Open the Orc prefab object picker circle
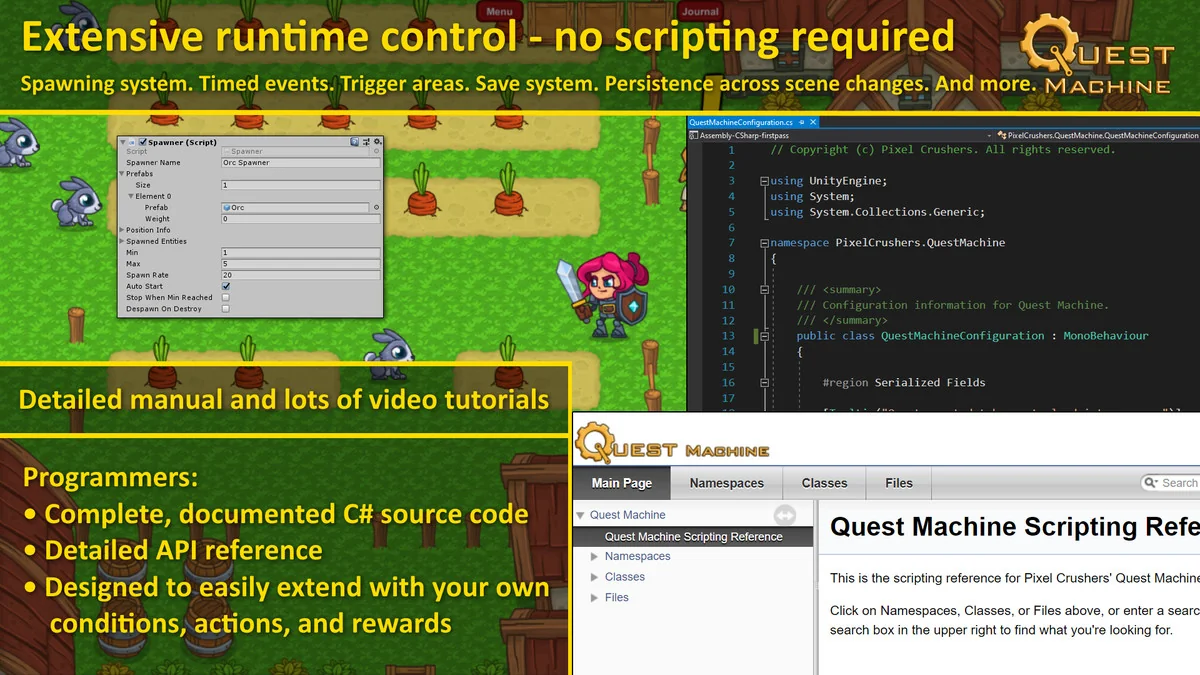This screenshot has width=1200, height=675. [377, 207]
